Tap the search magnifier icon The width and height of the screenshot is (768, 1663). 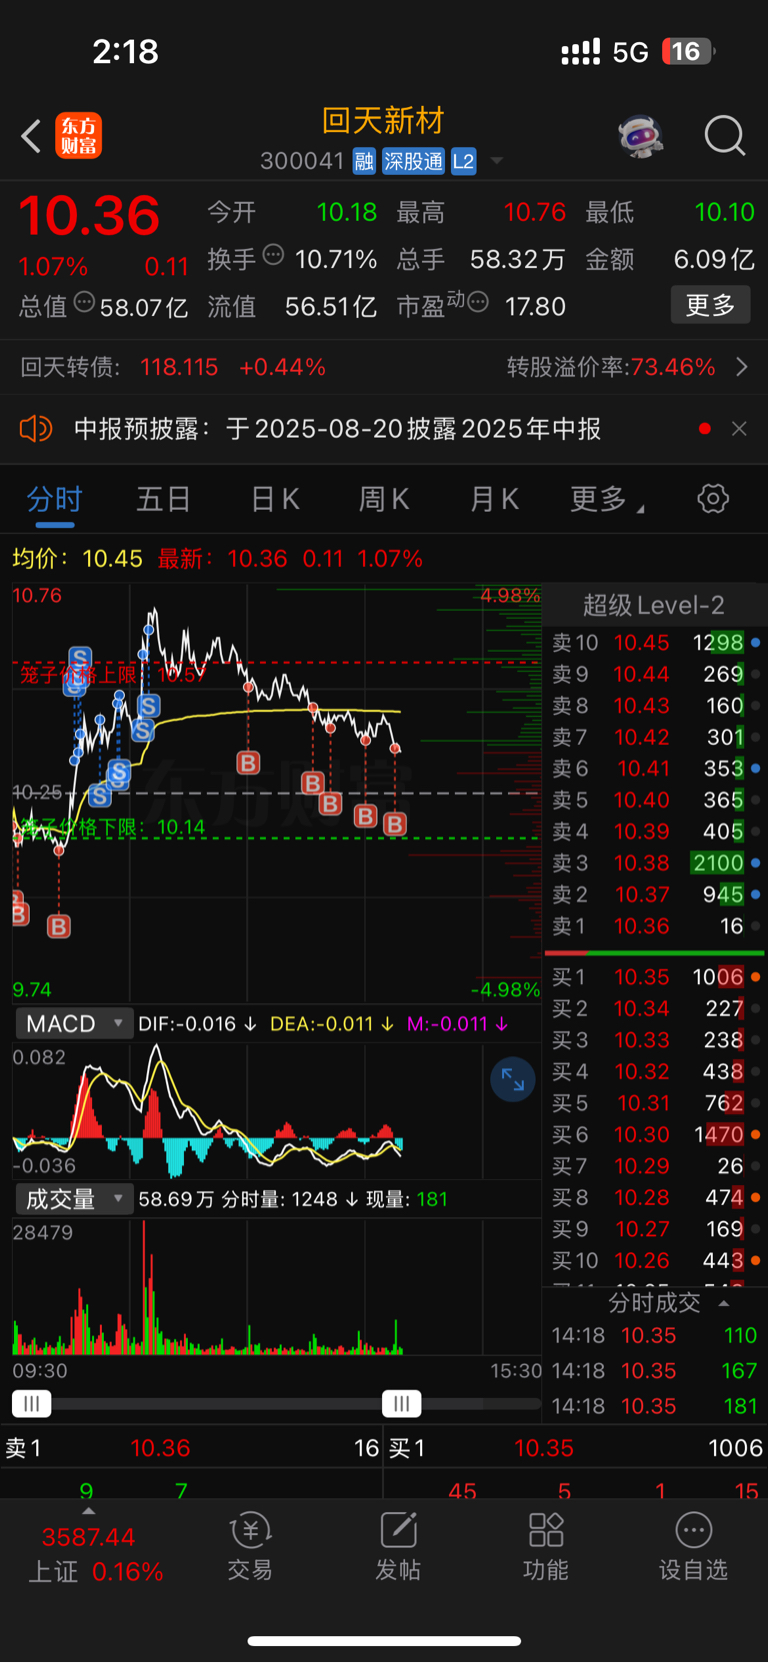[x=725, y=136]
